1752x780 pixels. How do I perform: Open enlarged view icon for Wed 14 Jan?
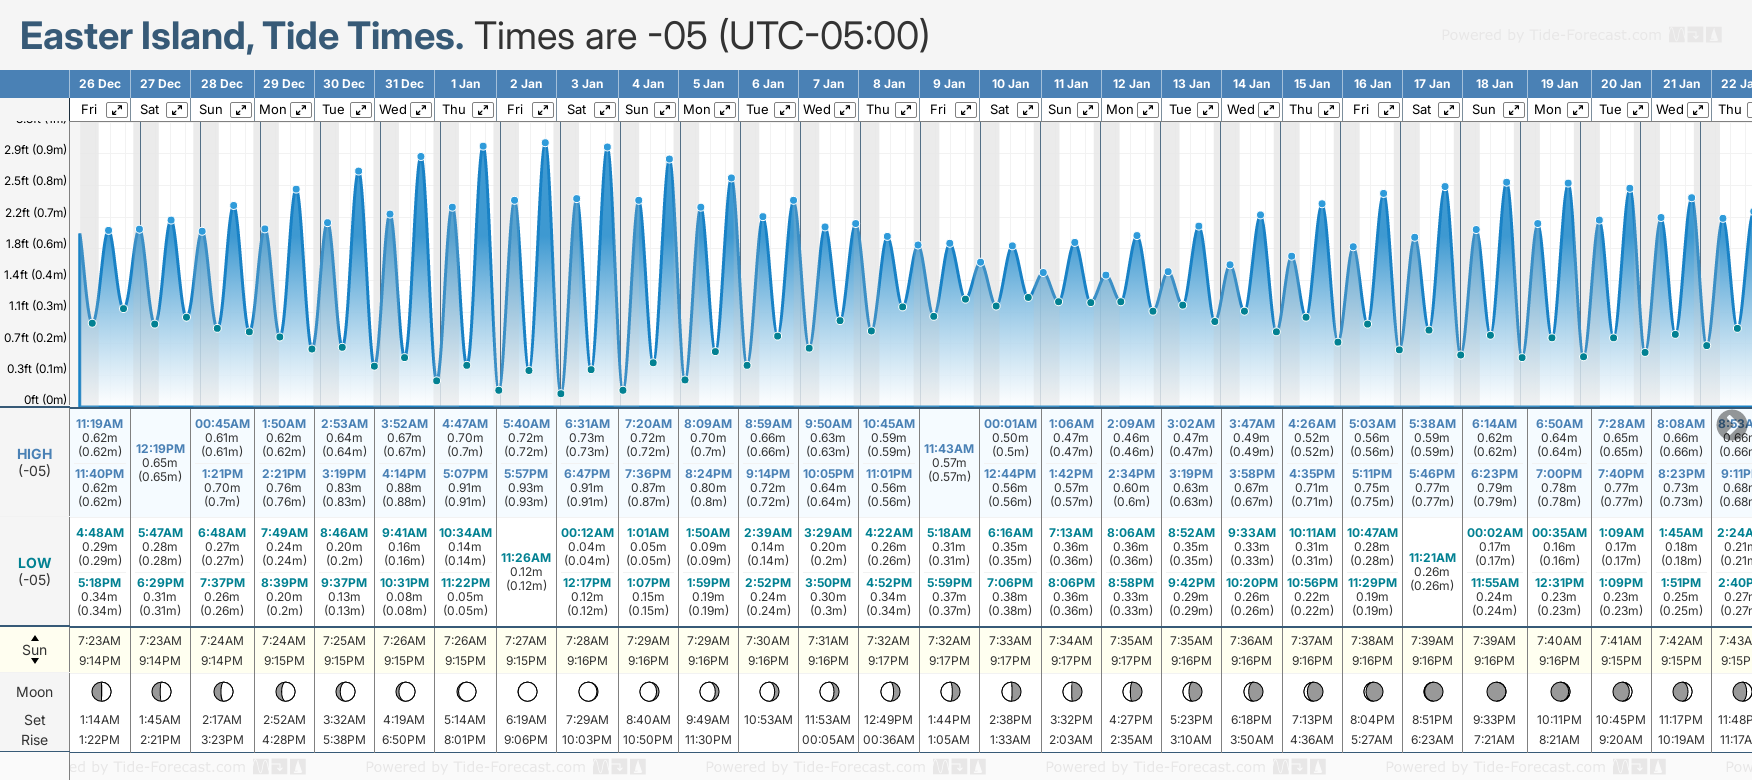tap(1268, 110)
